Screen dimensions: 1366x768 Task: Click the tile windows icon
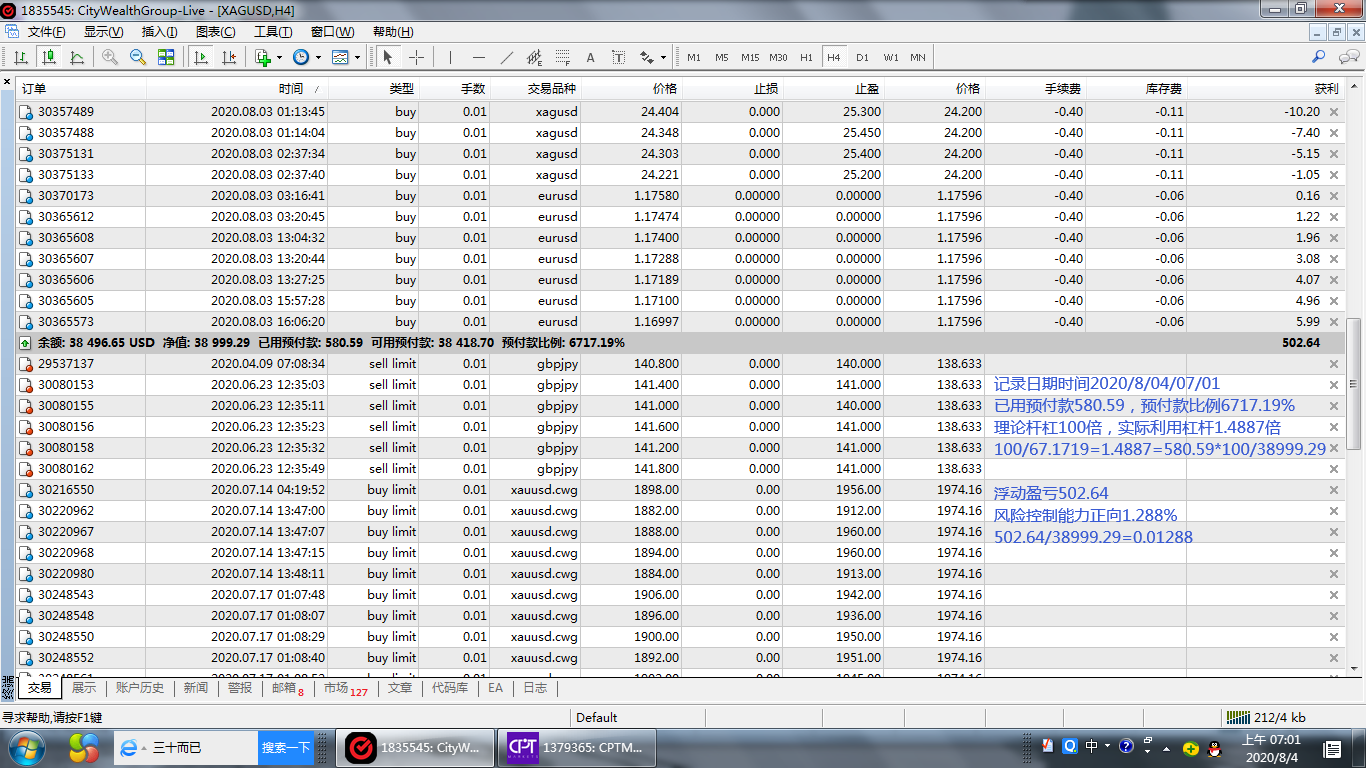click(166, 57)
